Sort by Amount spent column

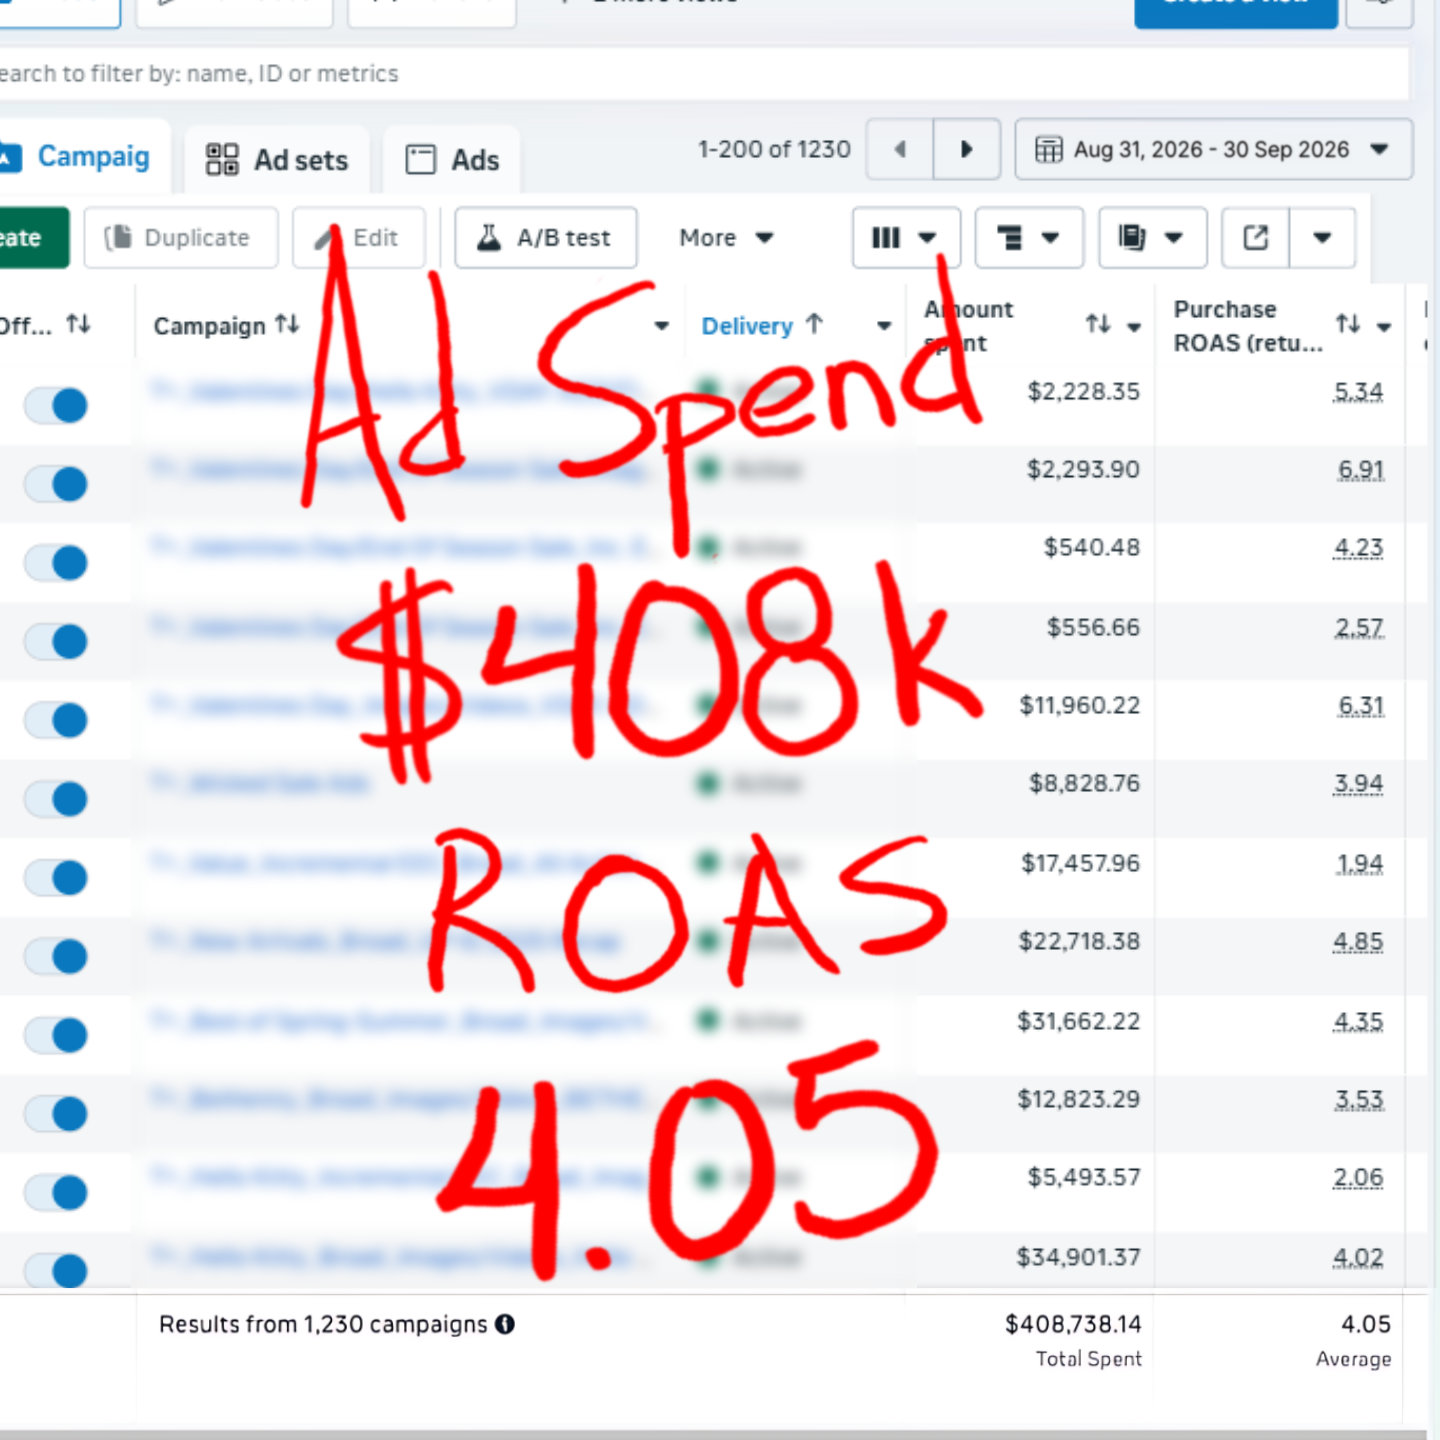pyautogui.click(x=1098, y=324)
